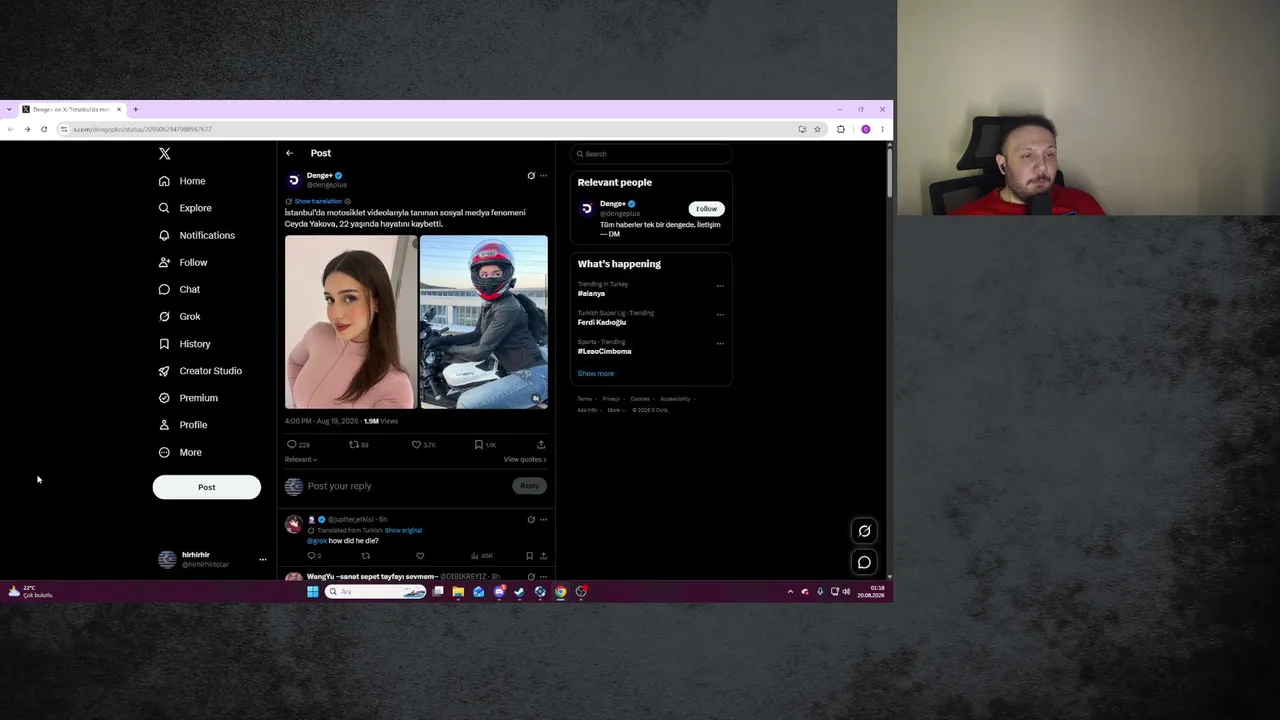This screenshot has height=720, width=1280.
Task: Open the Chrome extensions puzzle icon
Action: coord(841,129)
